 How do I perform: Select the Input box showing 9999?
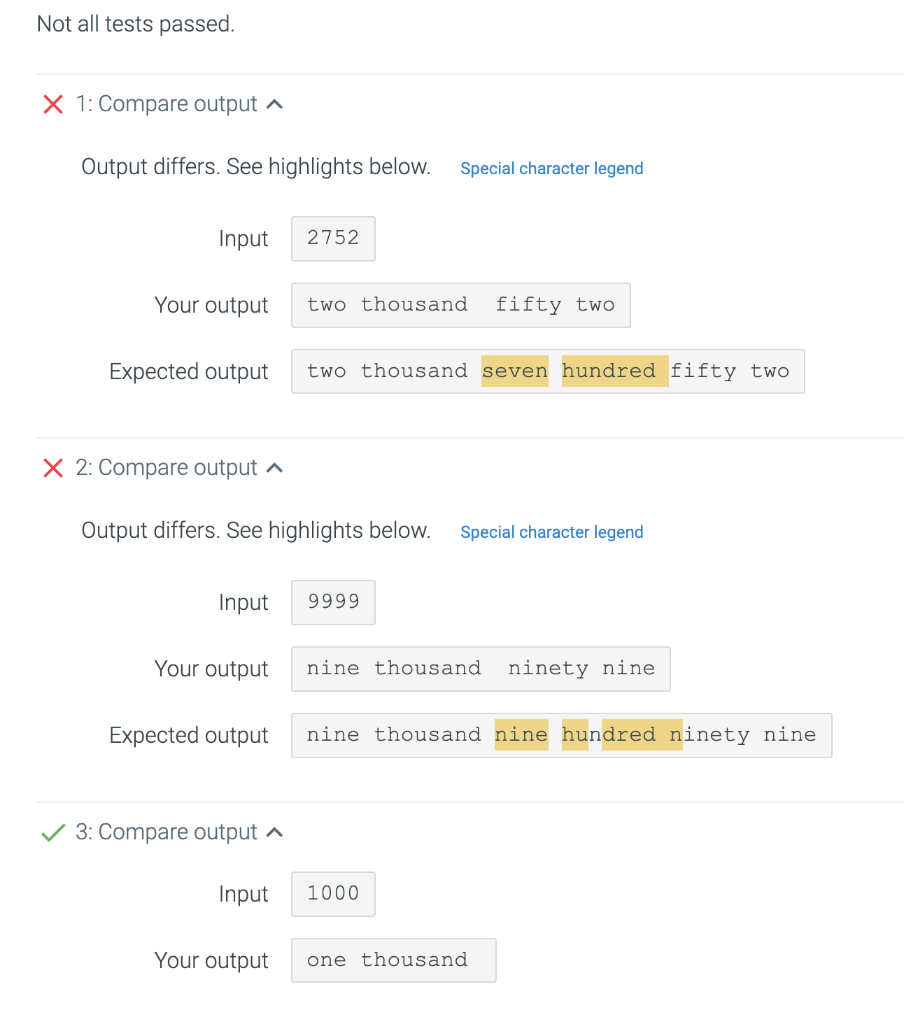[333, 602]
